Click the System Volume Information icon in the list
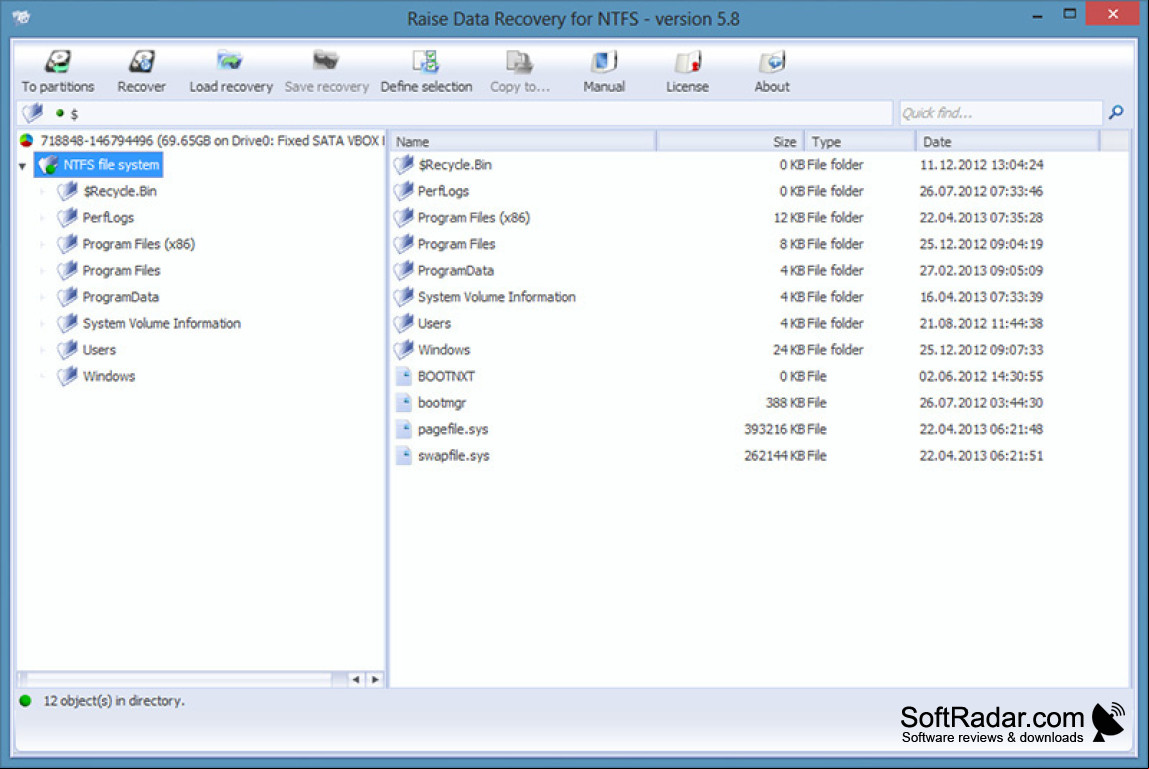The image size is (1149, 769). (404, 297)
